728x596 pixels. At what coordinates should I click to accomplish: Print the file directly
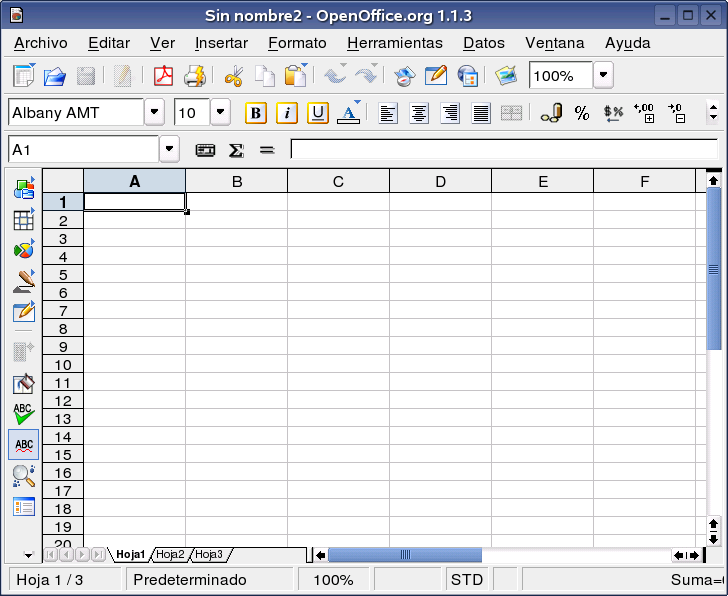[x=195, y=76]
